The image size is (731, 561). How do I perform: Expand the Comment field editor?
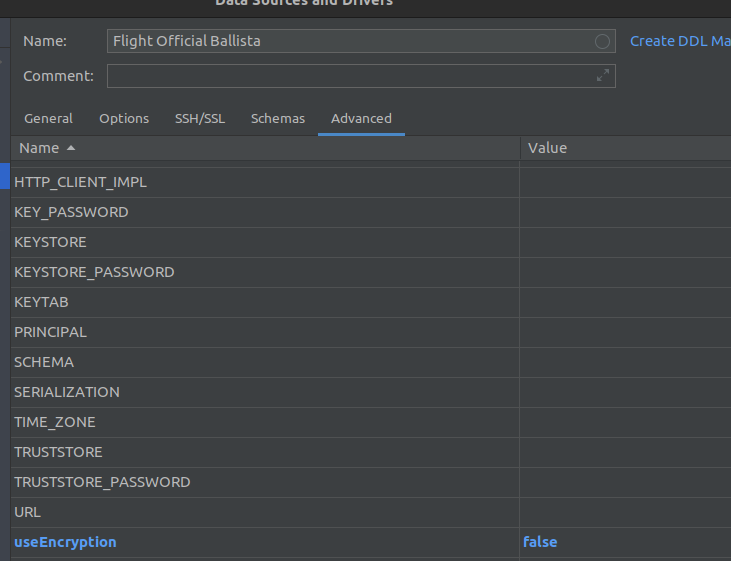[x=603, y=76]
